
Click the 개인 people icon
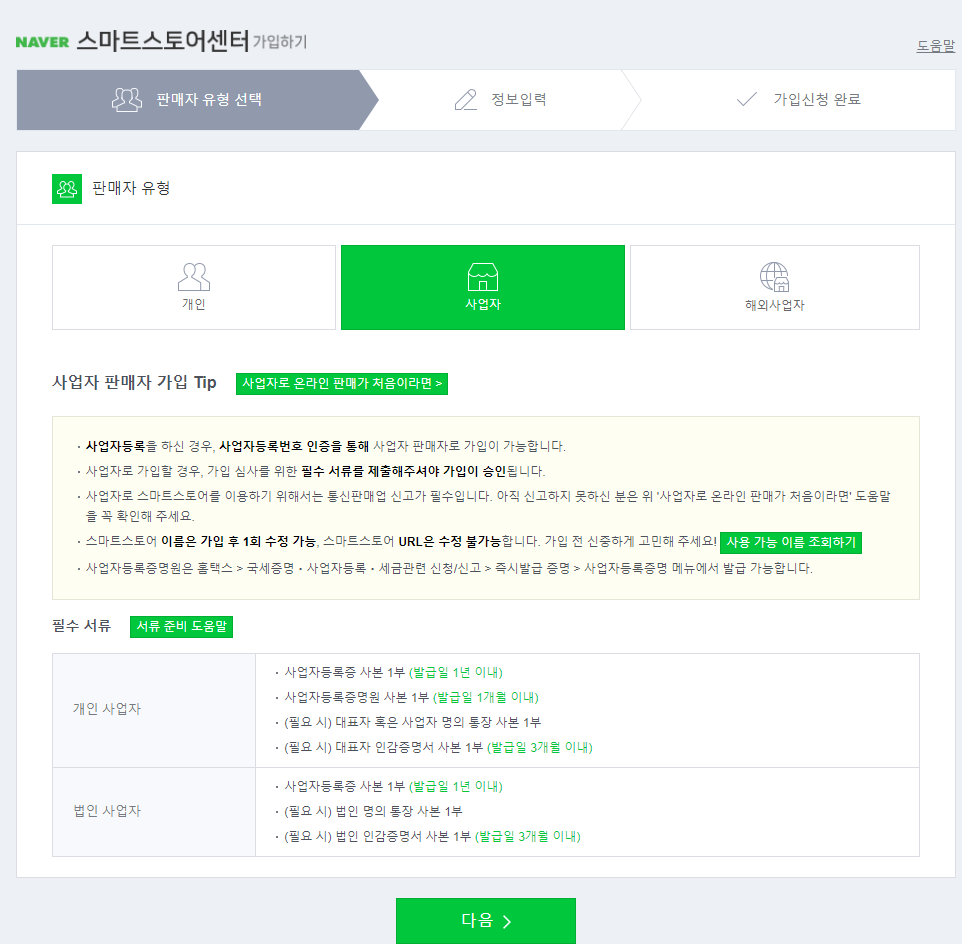tap(194, 277)
